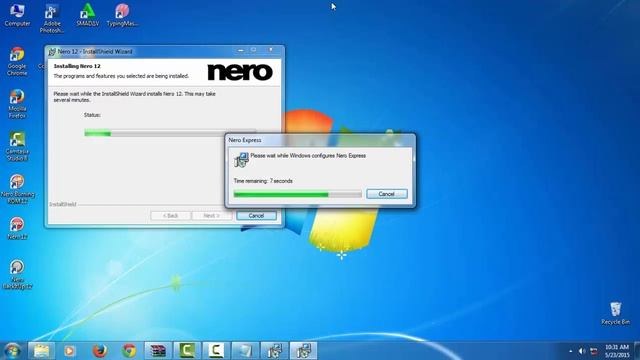Click the installer icon in the Nero Express dialog
This screenshot has height=360, width=640.
(x=241, y=160)
